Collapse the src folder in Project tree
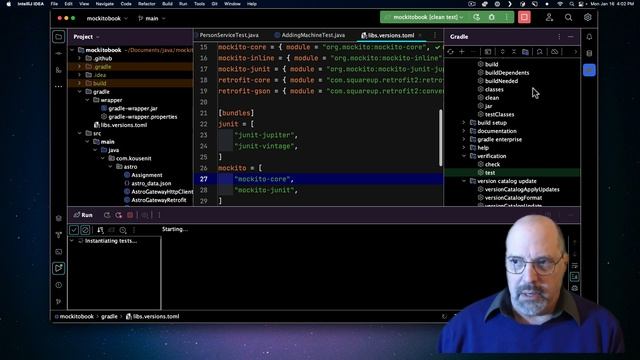The image size is (640, 360). [80, 133]
